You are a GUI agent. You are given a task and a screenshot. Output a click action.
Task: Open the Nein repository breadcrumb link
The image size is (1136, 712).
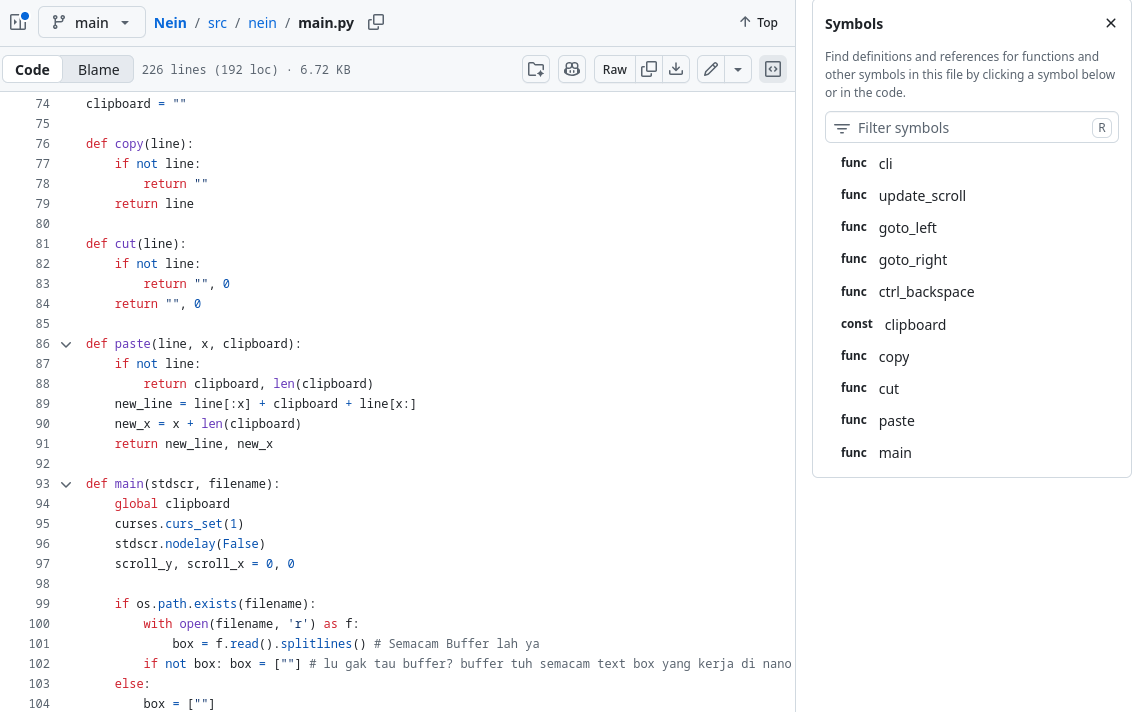click(x=170, y=22)
